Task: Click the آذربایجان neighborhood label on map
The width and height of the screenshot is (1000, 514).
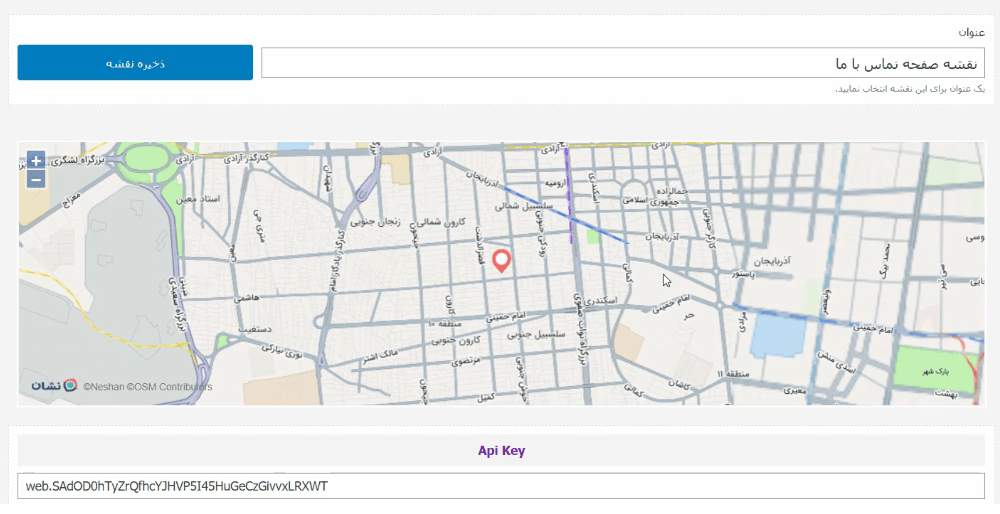Action: [772, 261]
